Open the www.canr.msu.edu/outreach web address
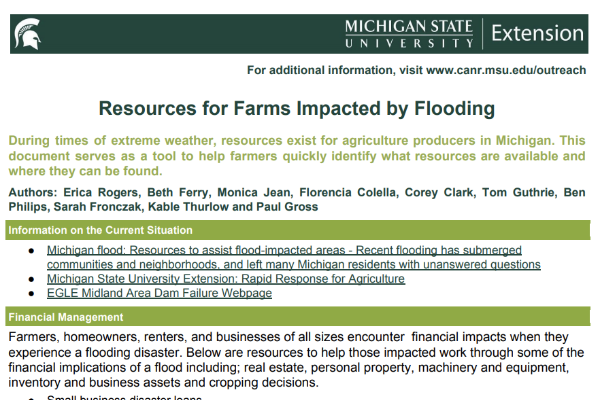The height and width of the screenshot is (400, 600). [x=506, y=70]
